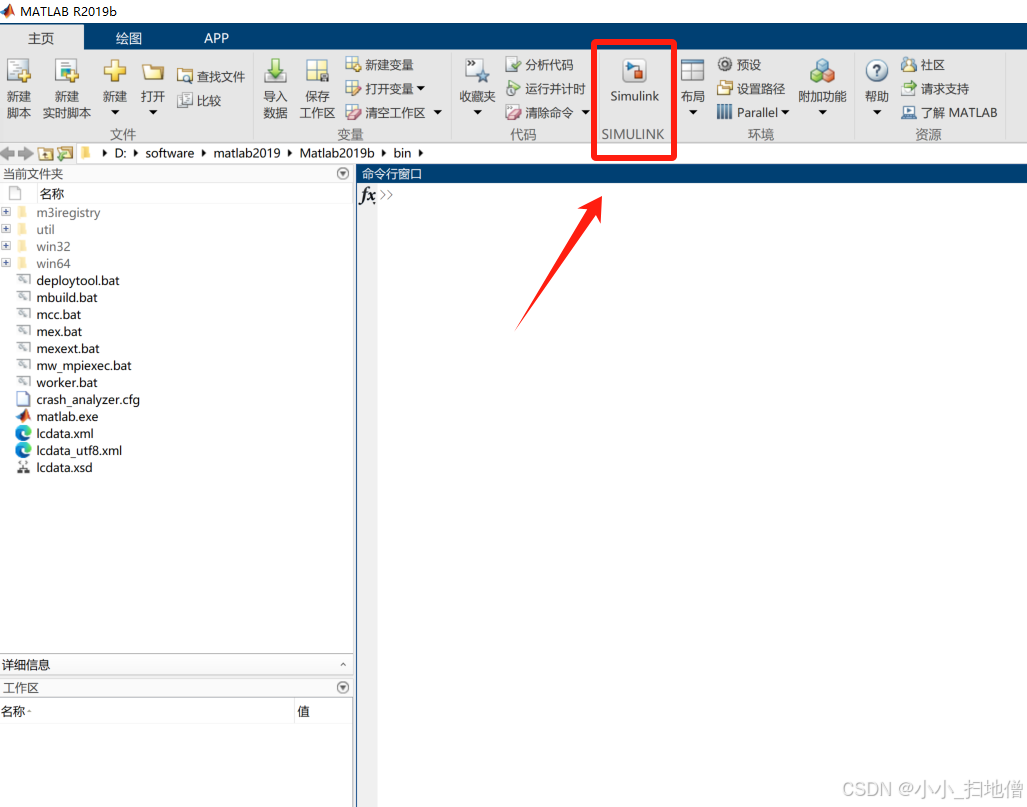1027x807 pixels.
Task: Click the New Live Script (新建实时脚本) icon
Action: [x=66, y=70]
